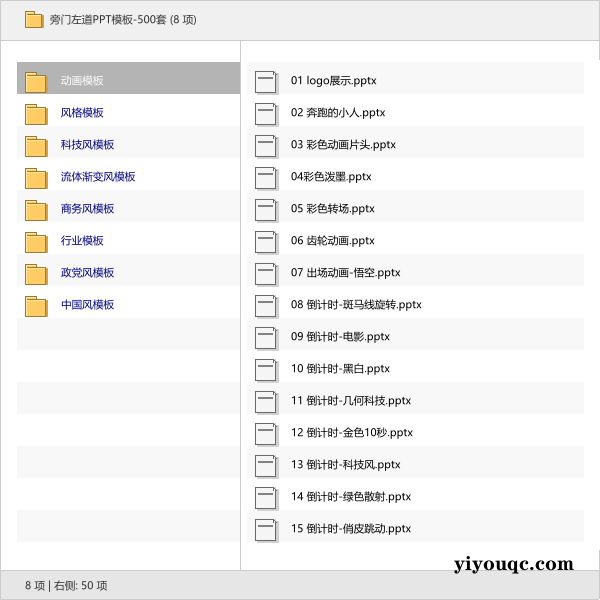
Task: Click the file icon for 10 倒计时-黑白.pptx
Action: [x=265, y=369]
